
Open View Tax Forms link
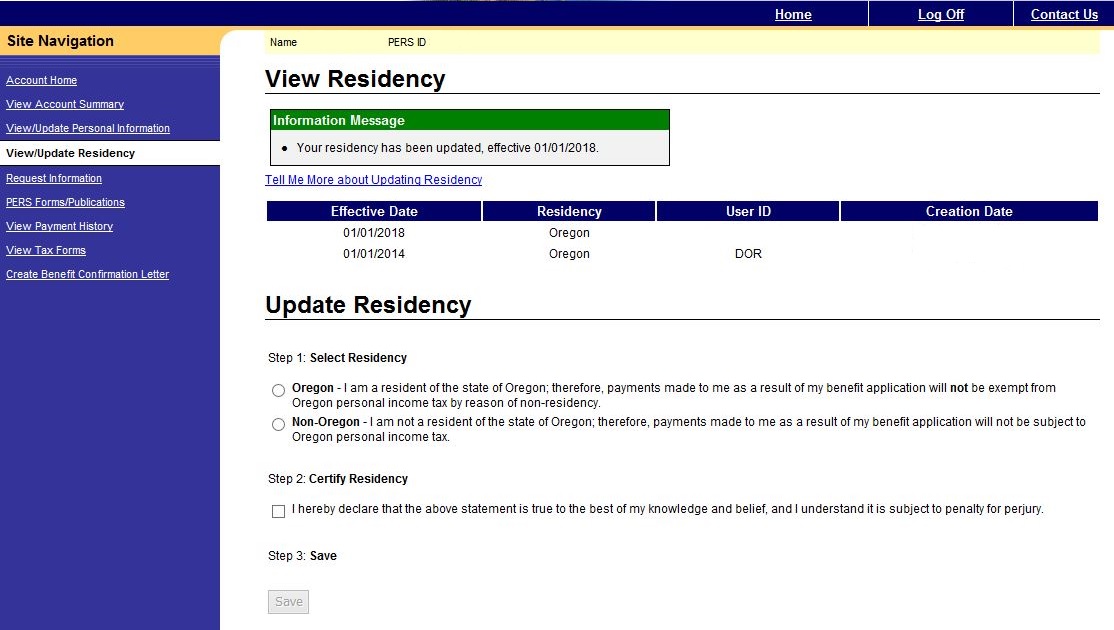[46, 250]
